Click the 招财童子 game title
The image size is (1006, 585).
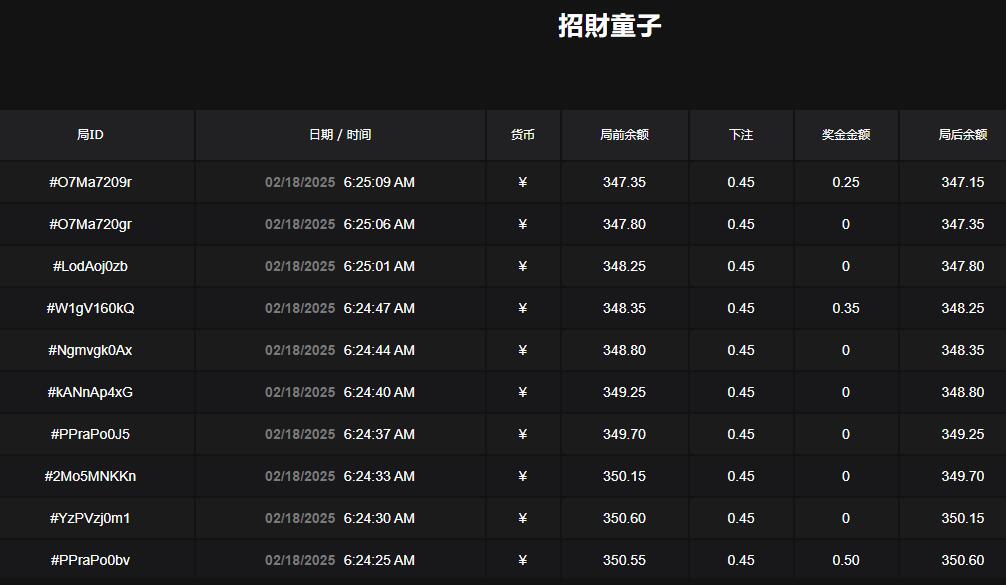coord(609,26)
